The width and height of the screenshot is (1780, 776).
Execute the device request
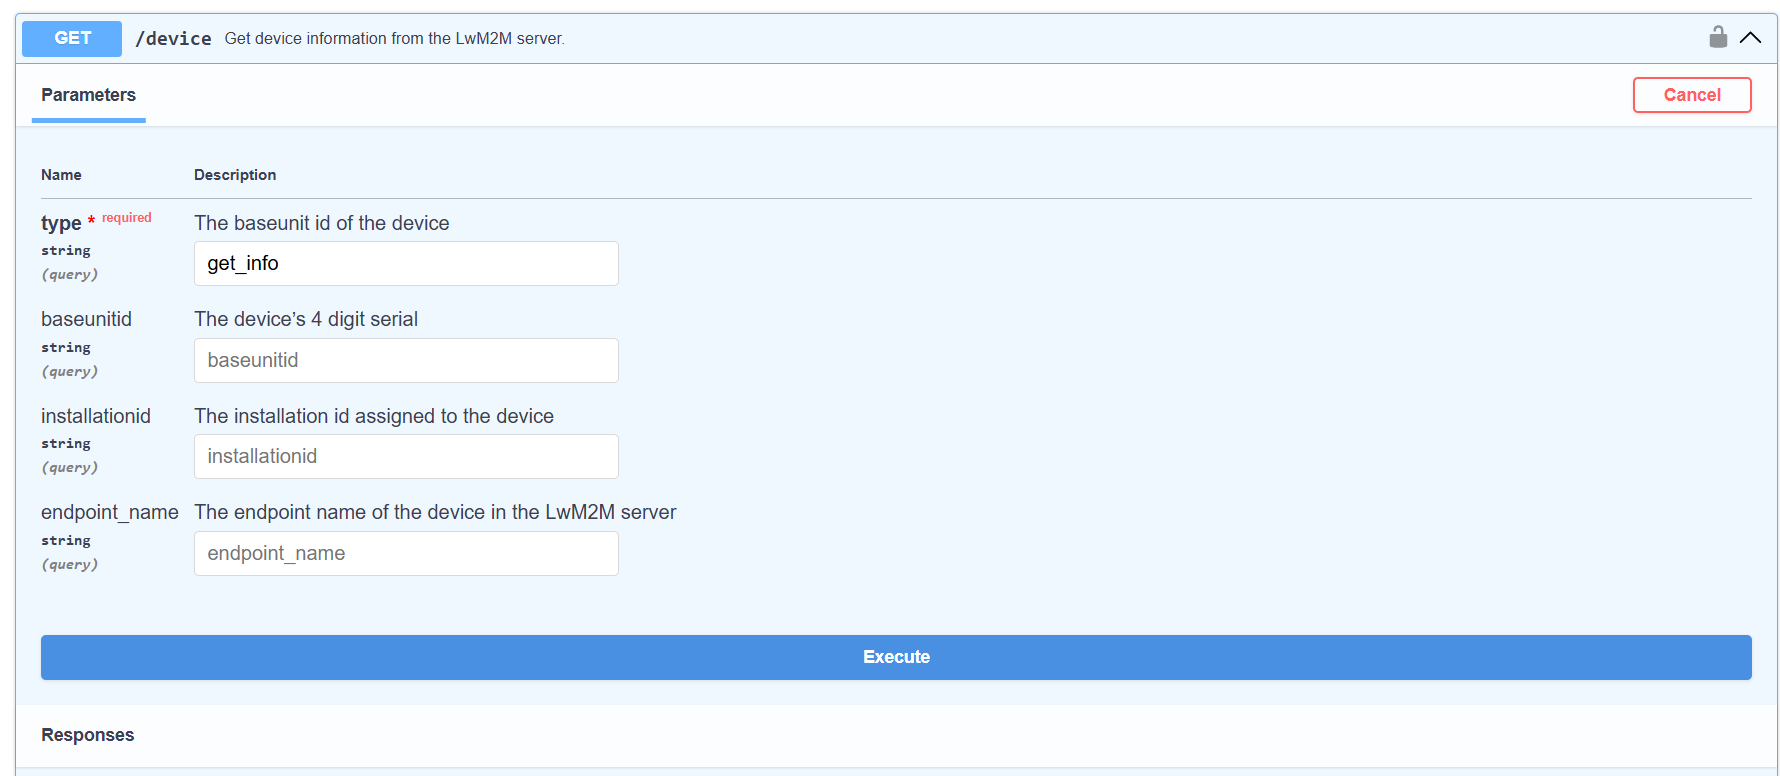click(896, 657)
